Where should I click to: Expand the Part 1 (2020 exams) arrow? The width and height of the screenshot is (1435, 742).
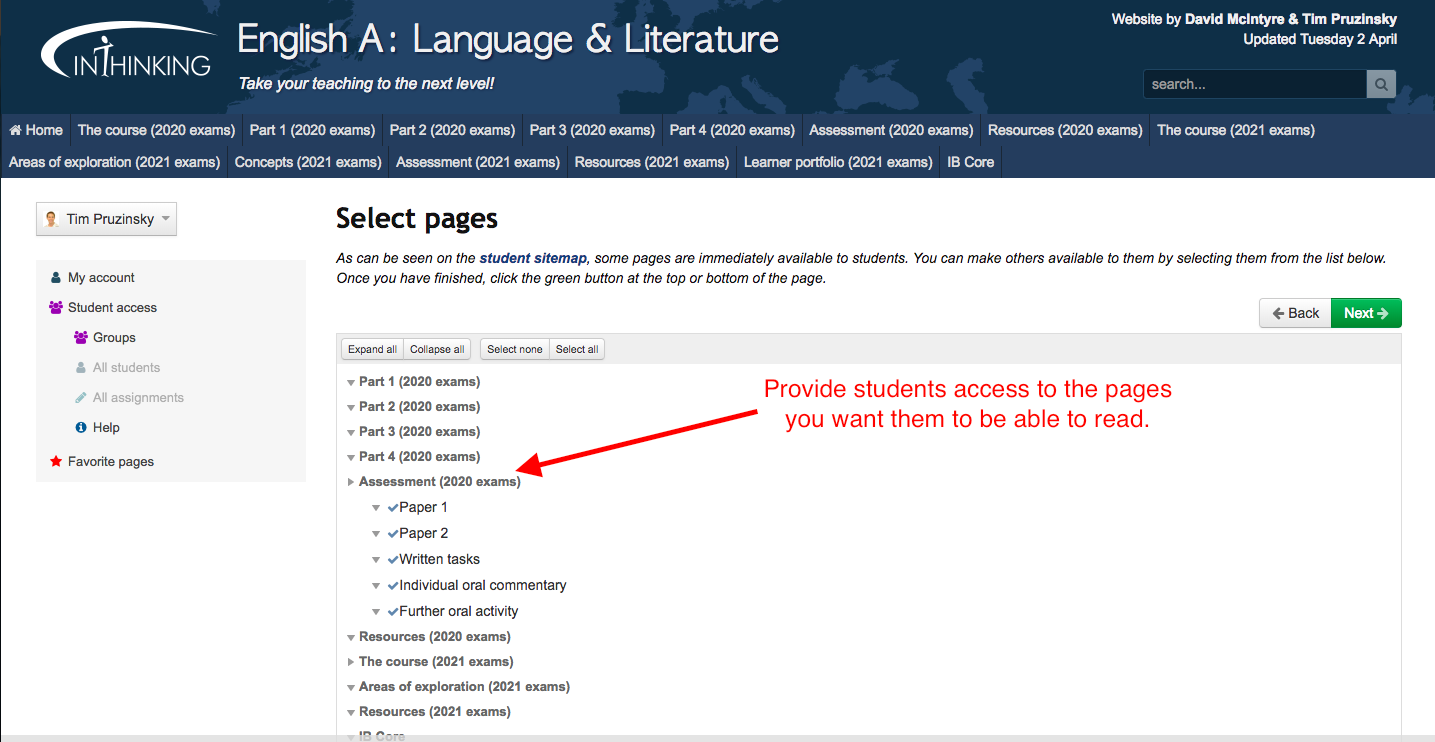351,382
